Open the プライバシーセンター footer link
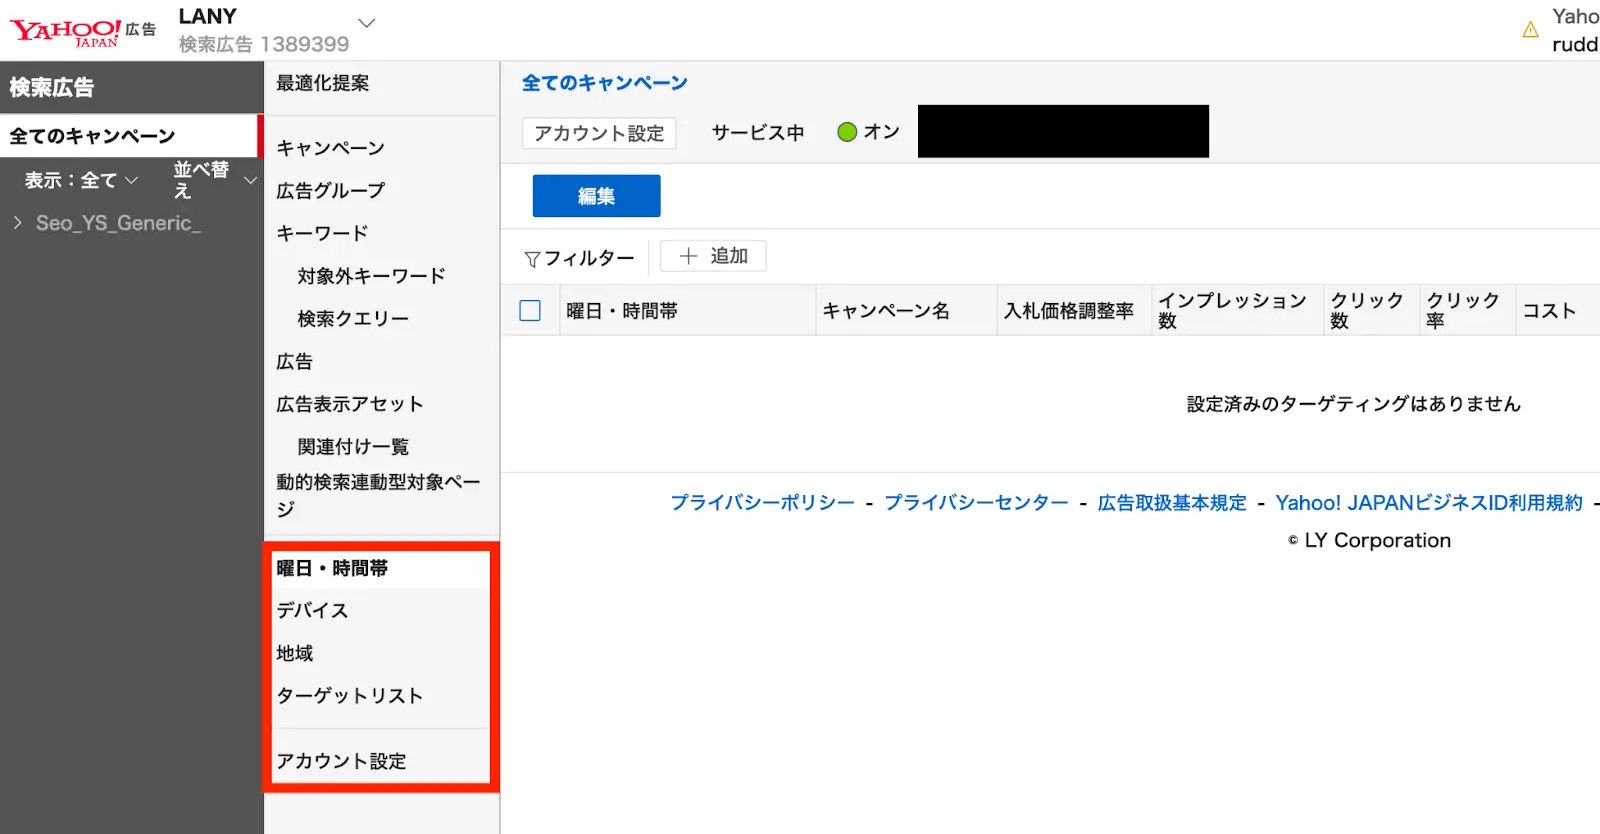1600x834 pixels. coord(976,503)
